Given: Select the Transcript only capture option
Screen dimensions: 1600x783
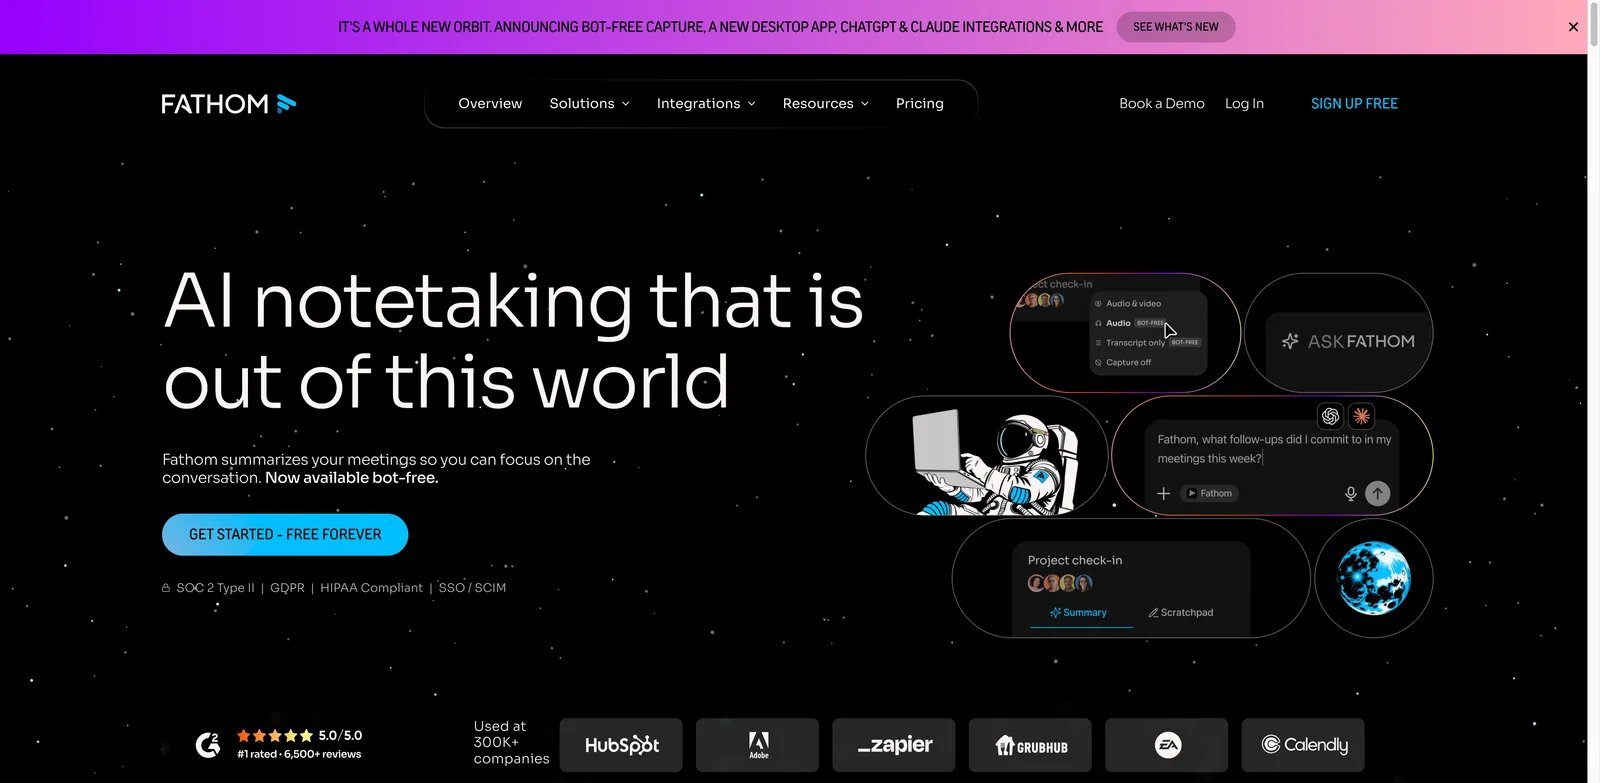Looking at the screenshot, I should (1147, 342).
